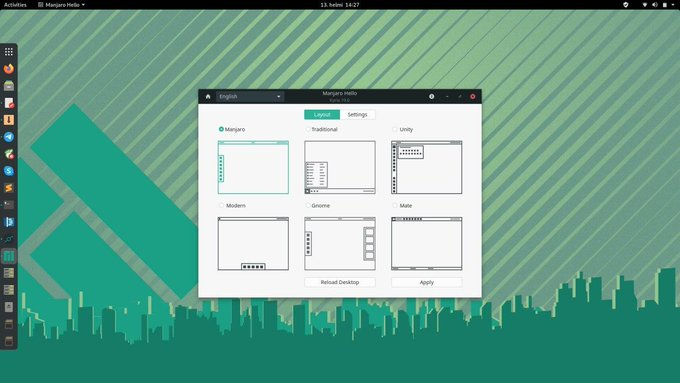The height and width of the screenshot is (383, 680).
Task: Expand the Manjaro Hello app menu
Action: tap(61, 5)
